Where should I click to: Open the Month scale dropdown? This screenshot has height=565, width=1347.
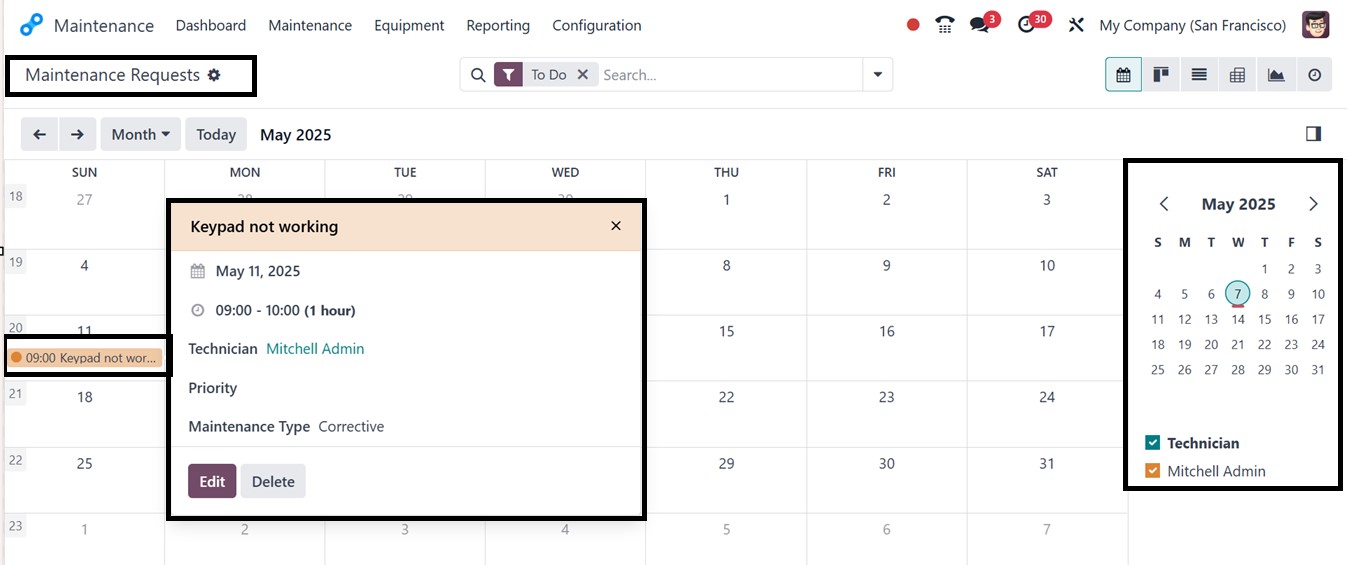pyautogui.click(x=140, y=134)
